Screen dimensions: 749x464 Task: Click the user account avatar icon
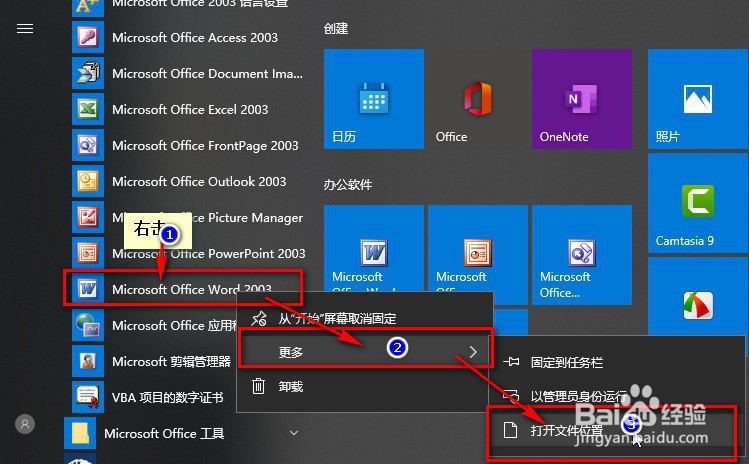pos(25,424)
